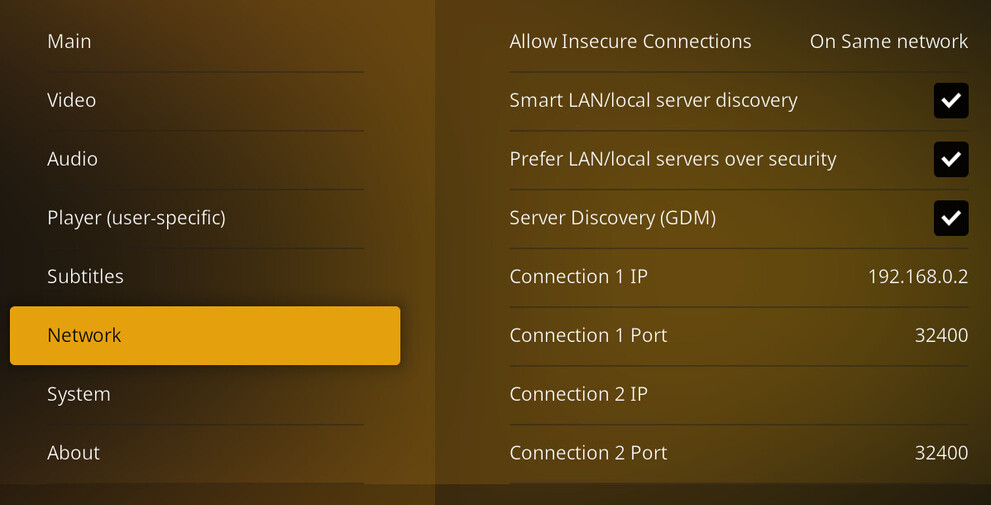Select the empty Connection 2 IP row
The image size is (991, 505).
point(738,394)
